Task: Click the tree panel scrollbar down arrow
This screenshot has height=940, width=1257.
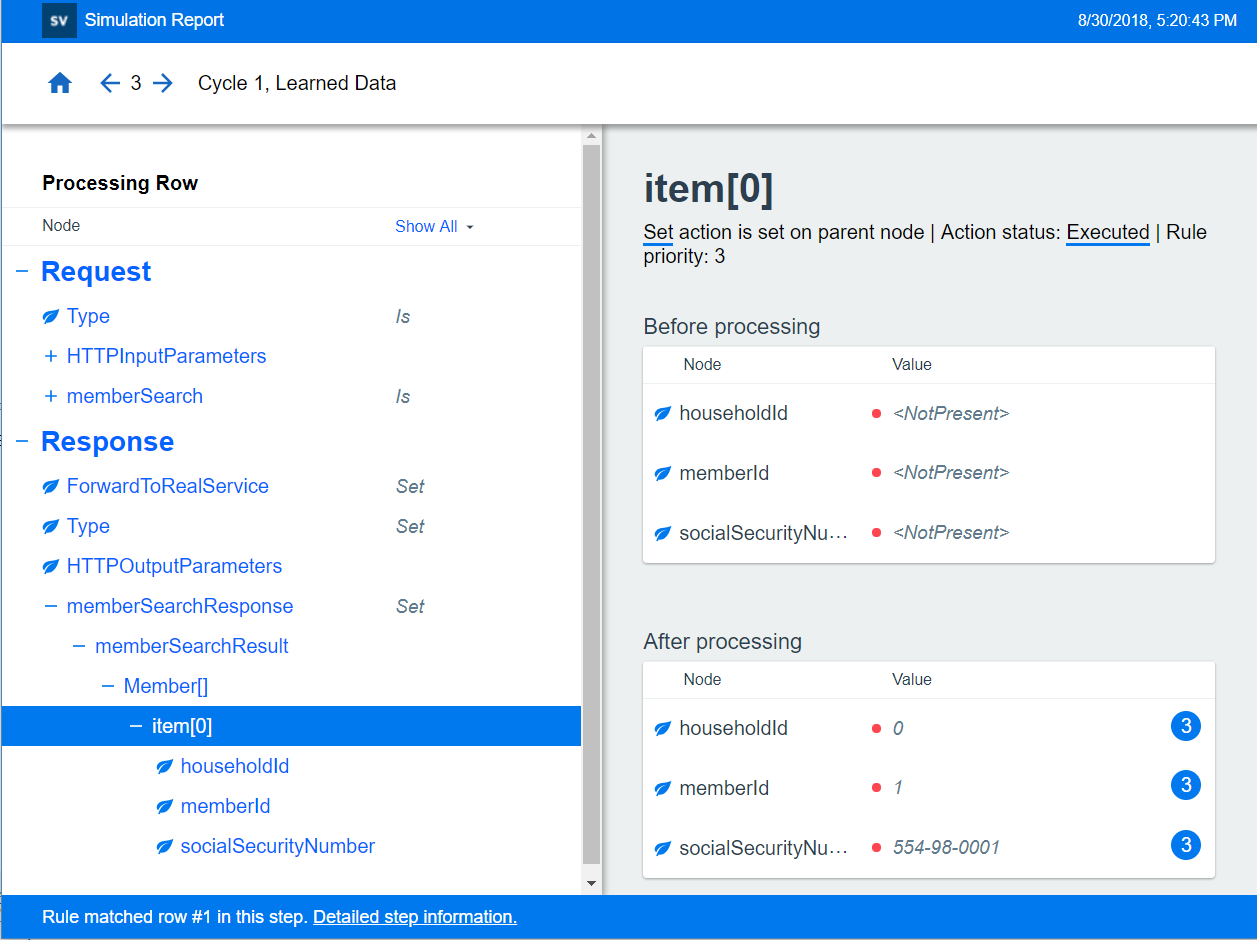Action: (x=591, y=883)
